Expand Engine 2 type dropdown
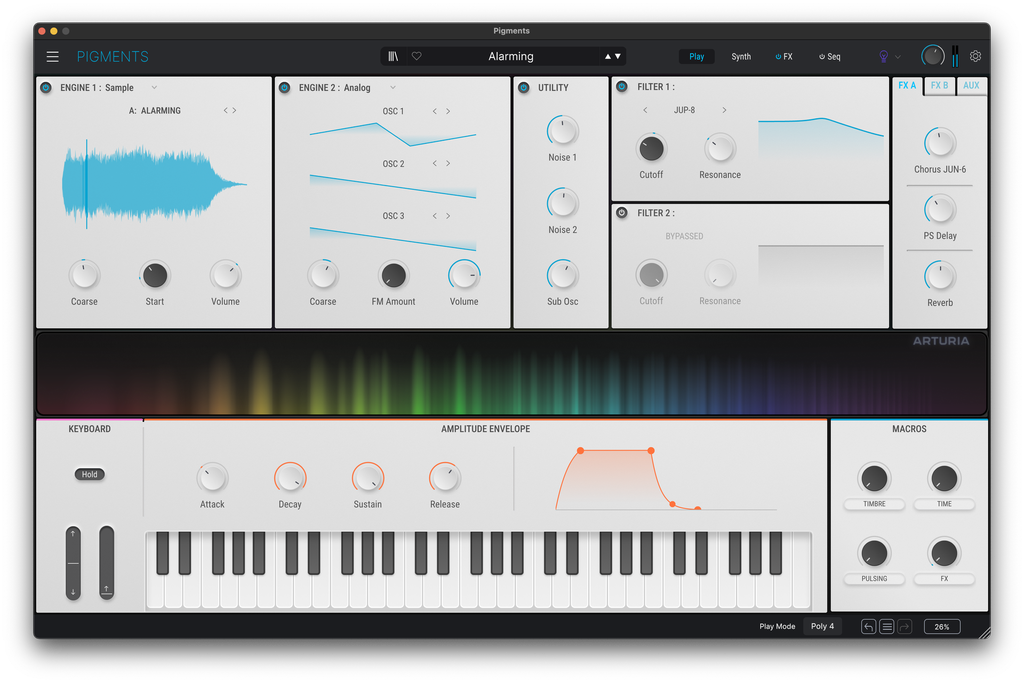The width and height of the screenshot is (1024, 683). 393,87
